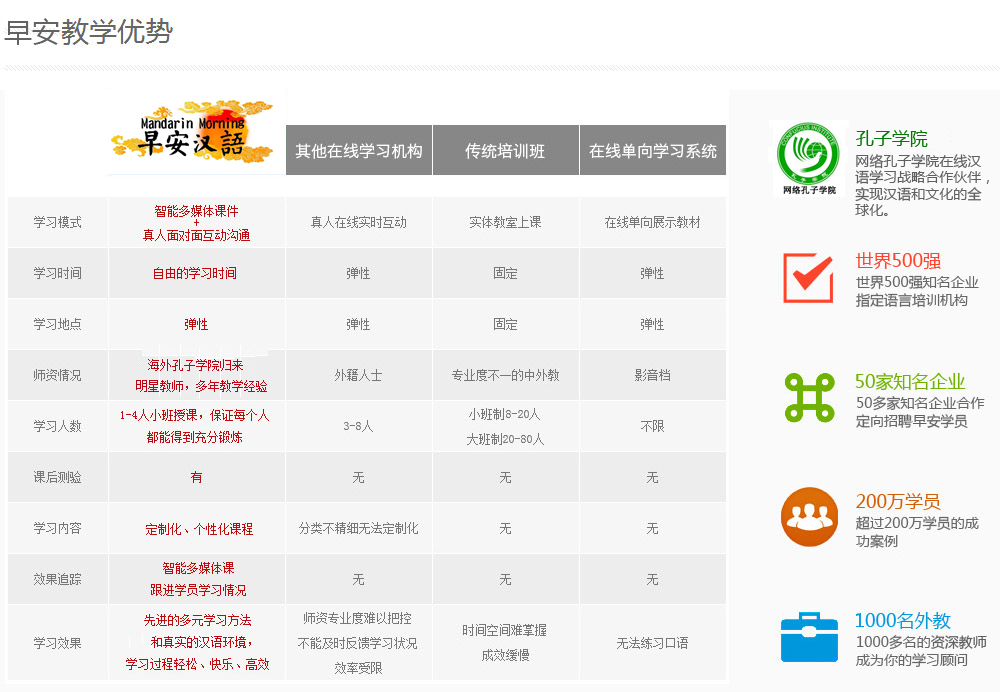This screenshot has width=1000, height=692.
Task: Click the 固定 cell in 学习地点 row
Action: [x=505, y=324]
